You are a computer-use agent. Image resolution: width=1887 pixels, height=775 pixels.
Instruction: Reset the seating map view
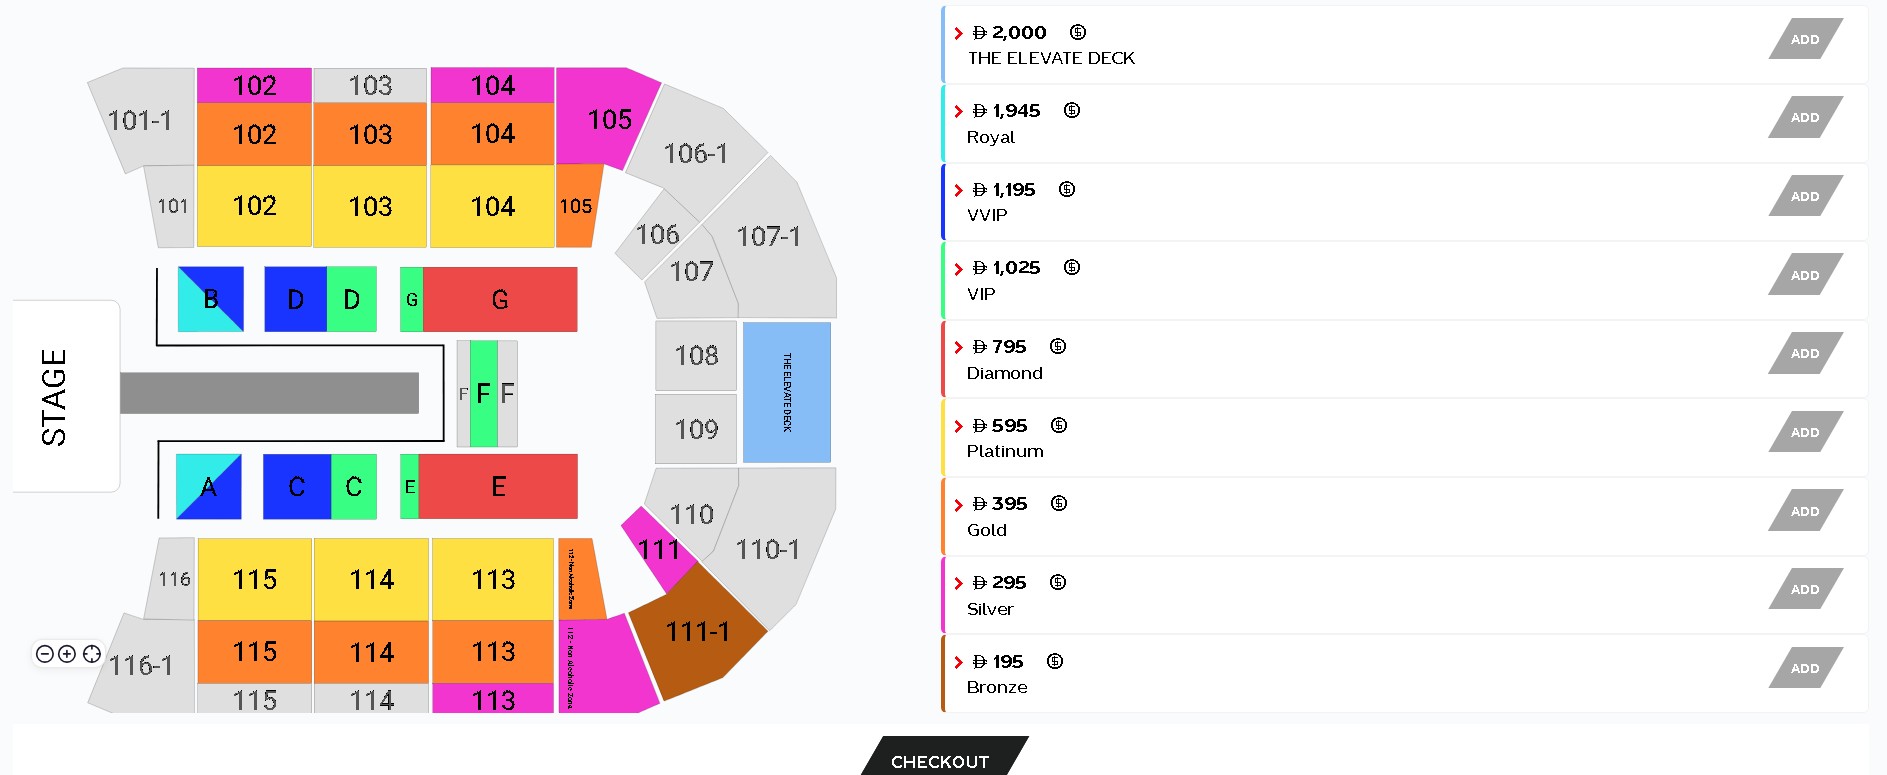pos(92,654)
